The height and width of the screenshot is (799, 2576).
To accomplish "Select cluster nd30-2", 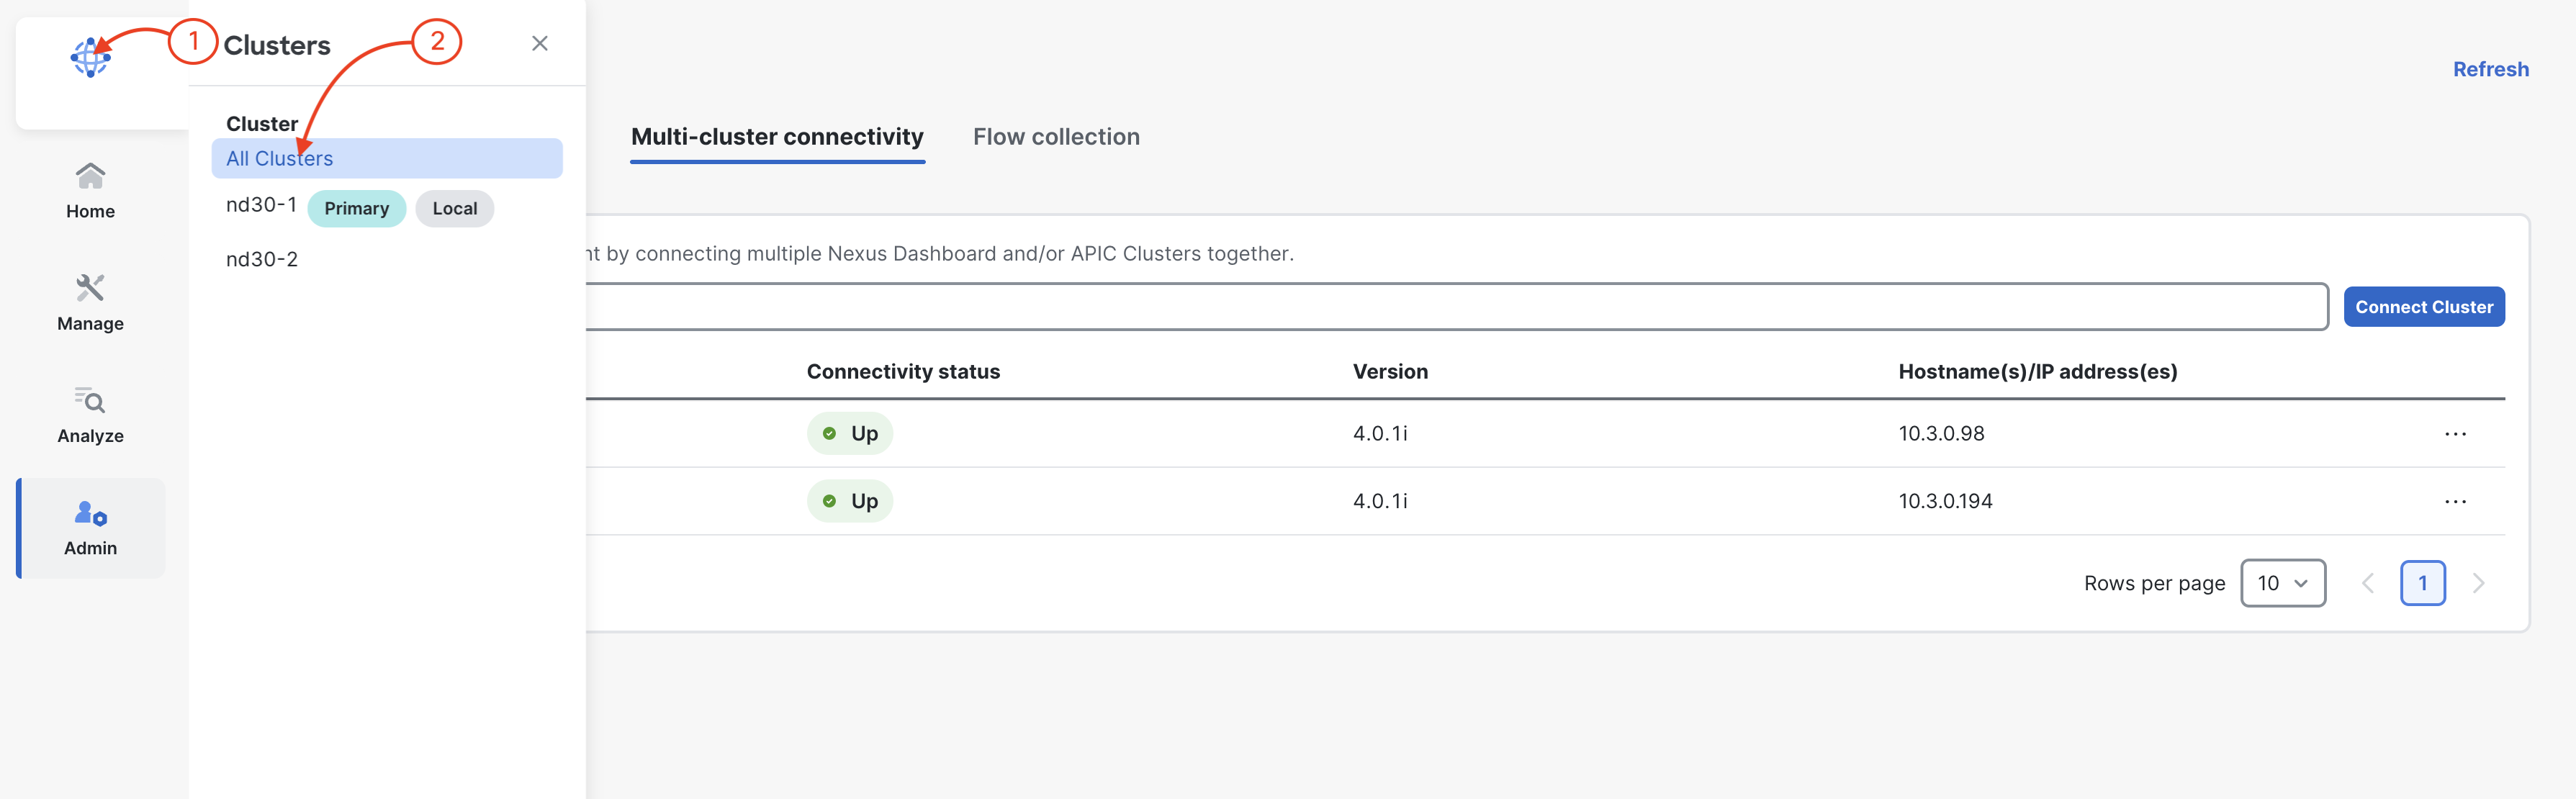I will pos(262,260).
